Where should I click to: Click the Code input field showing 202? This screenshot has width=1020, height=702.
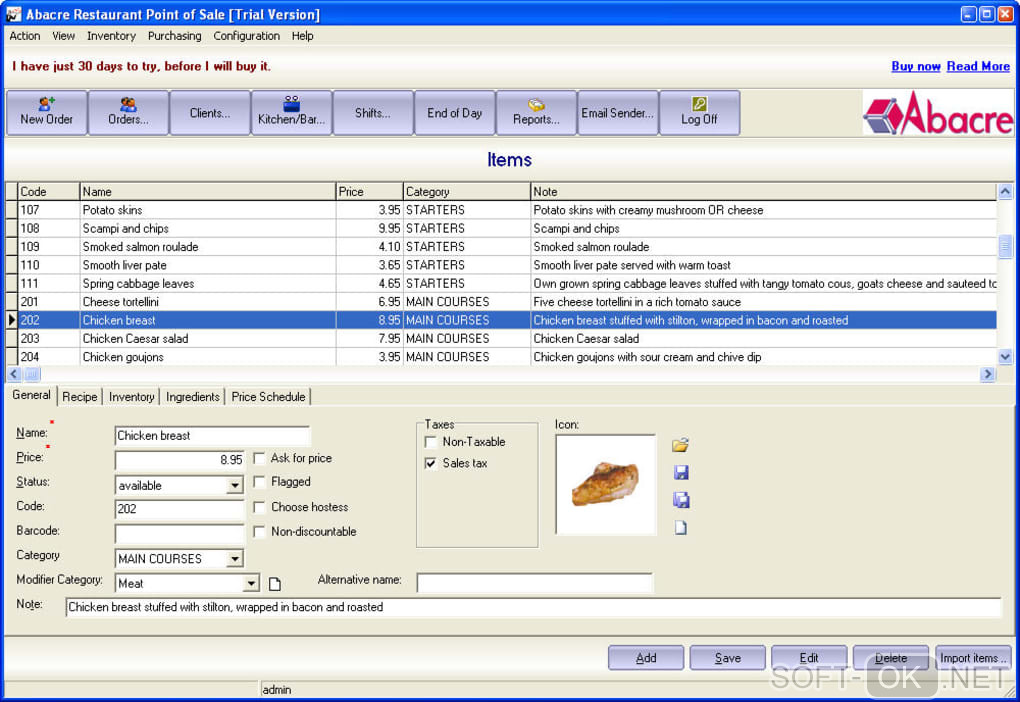[x=180, y=509]
